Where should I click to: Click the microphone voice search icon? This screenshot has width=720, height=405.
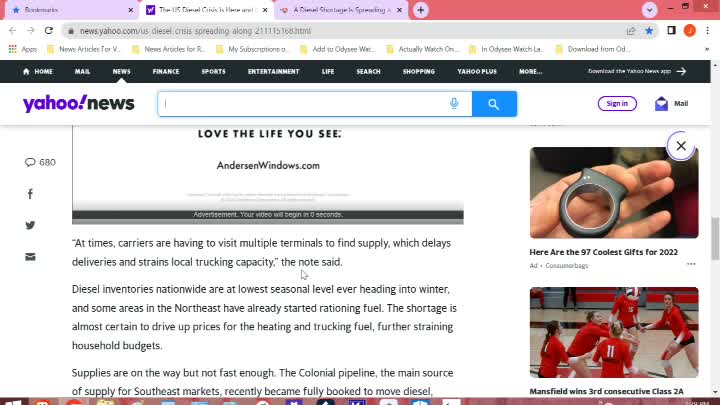coord(454,103)
